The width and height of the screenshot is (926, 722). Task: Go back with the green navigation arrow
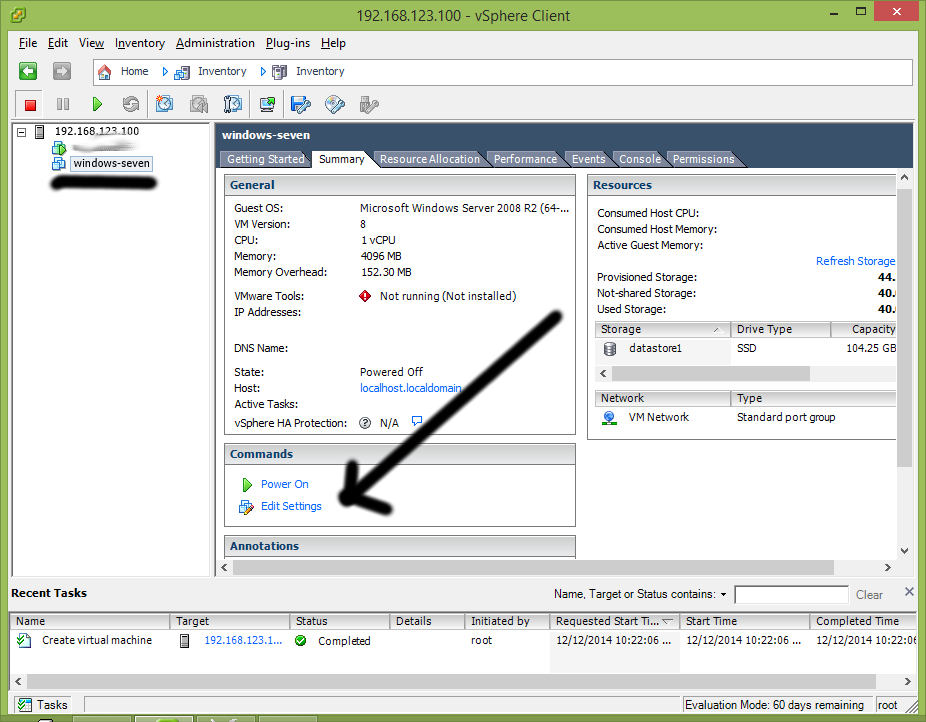[x=28, y=71]
